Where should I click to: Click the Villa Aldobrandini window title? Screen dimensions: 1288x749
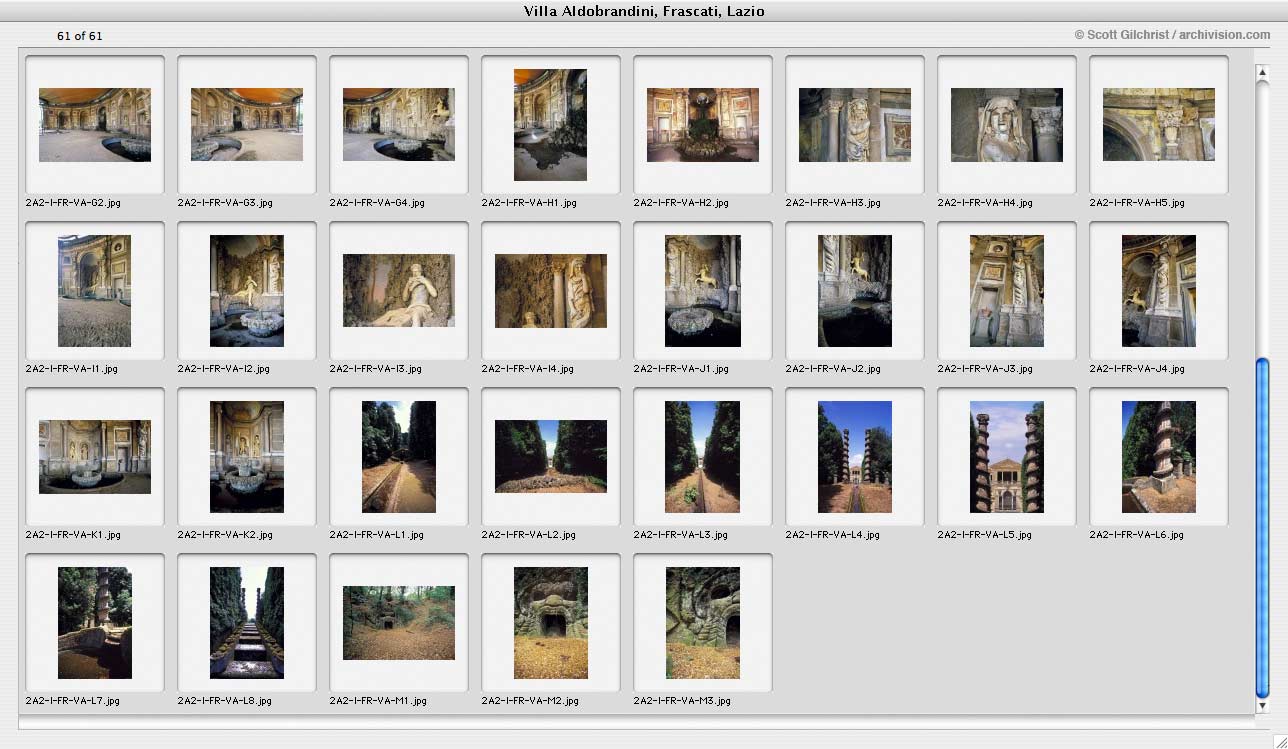point(644,11)
